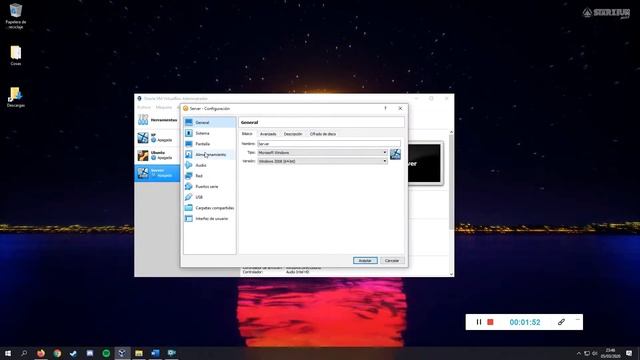Stop the screen recording
The height and width of the screenshot is (360, 640).
tap(490, 322)
